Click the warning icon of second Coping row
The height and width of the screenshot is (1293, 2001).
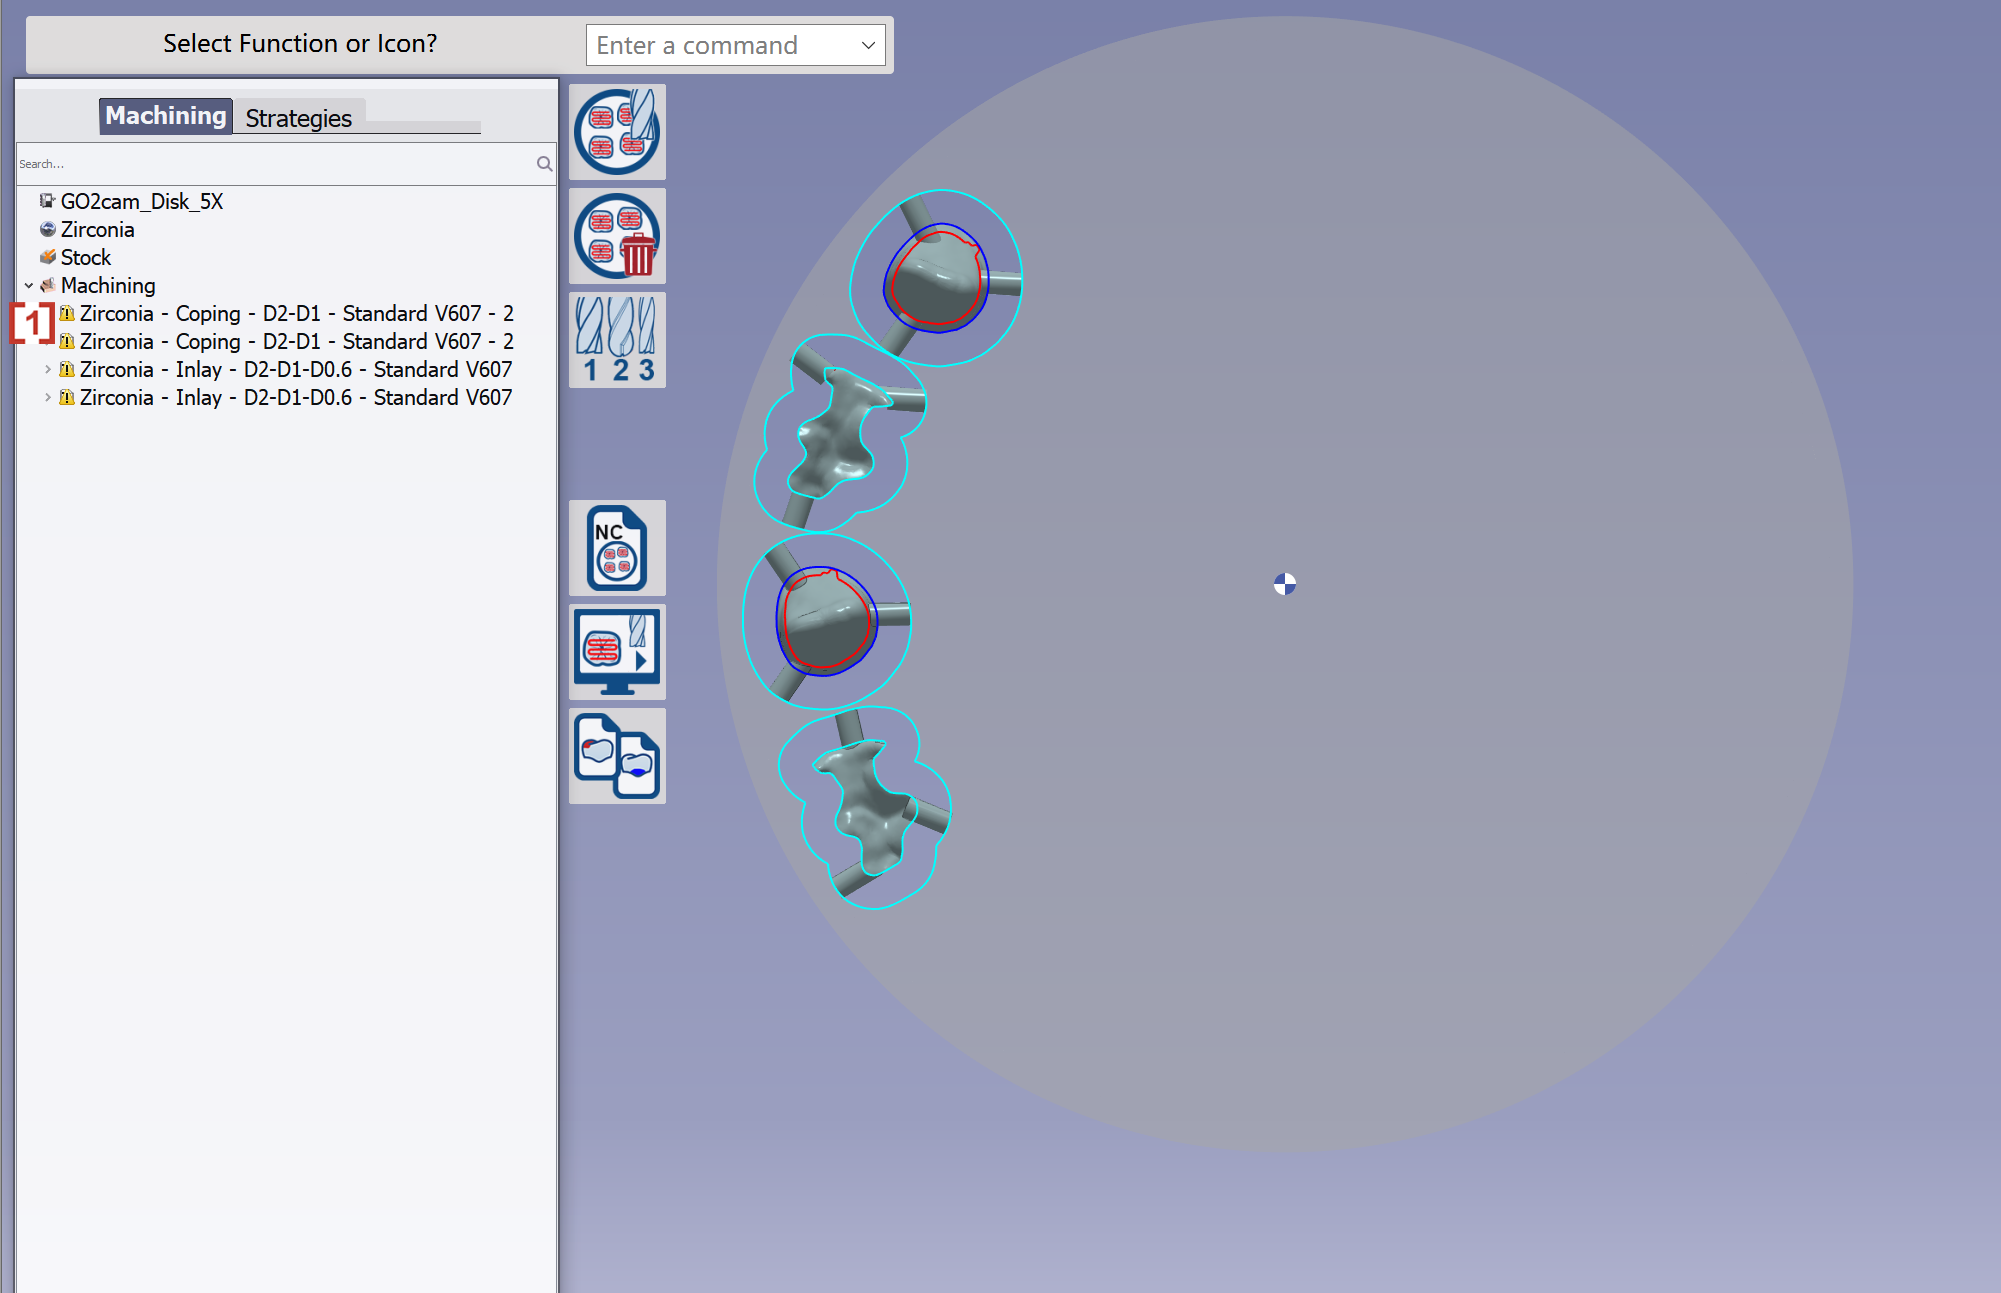67,341
